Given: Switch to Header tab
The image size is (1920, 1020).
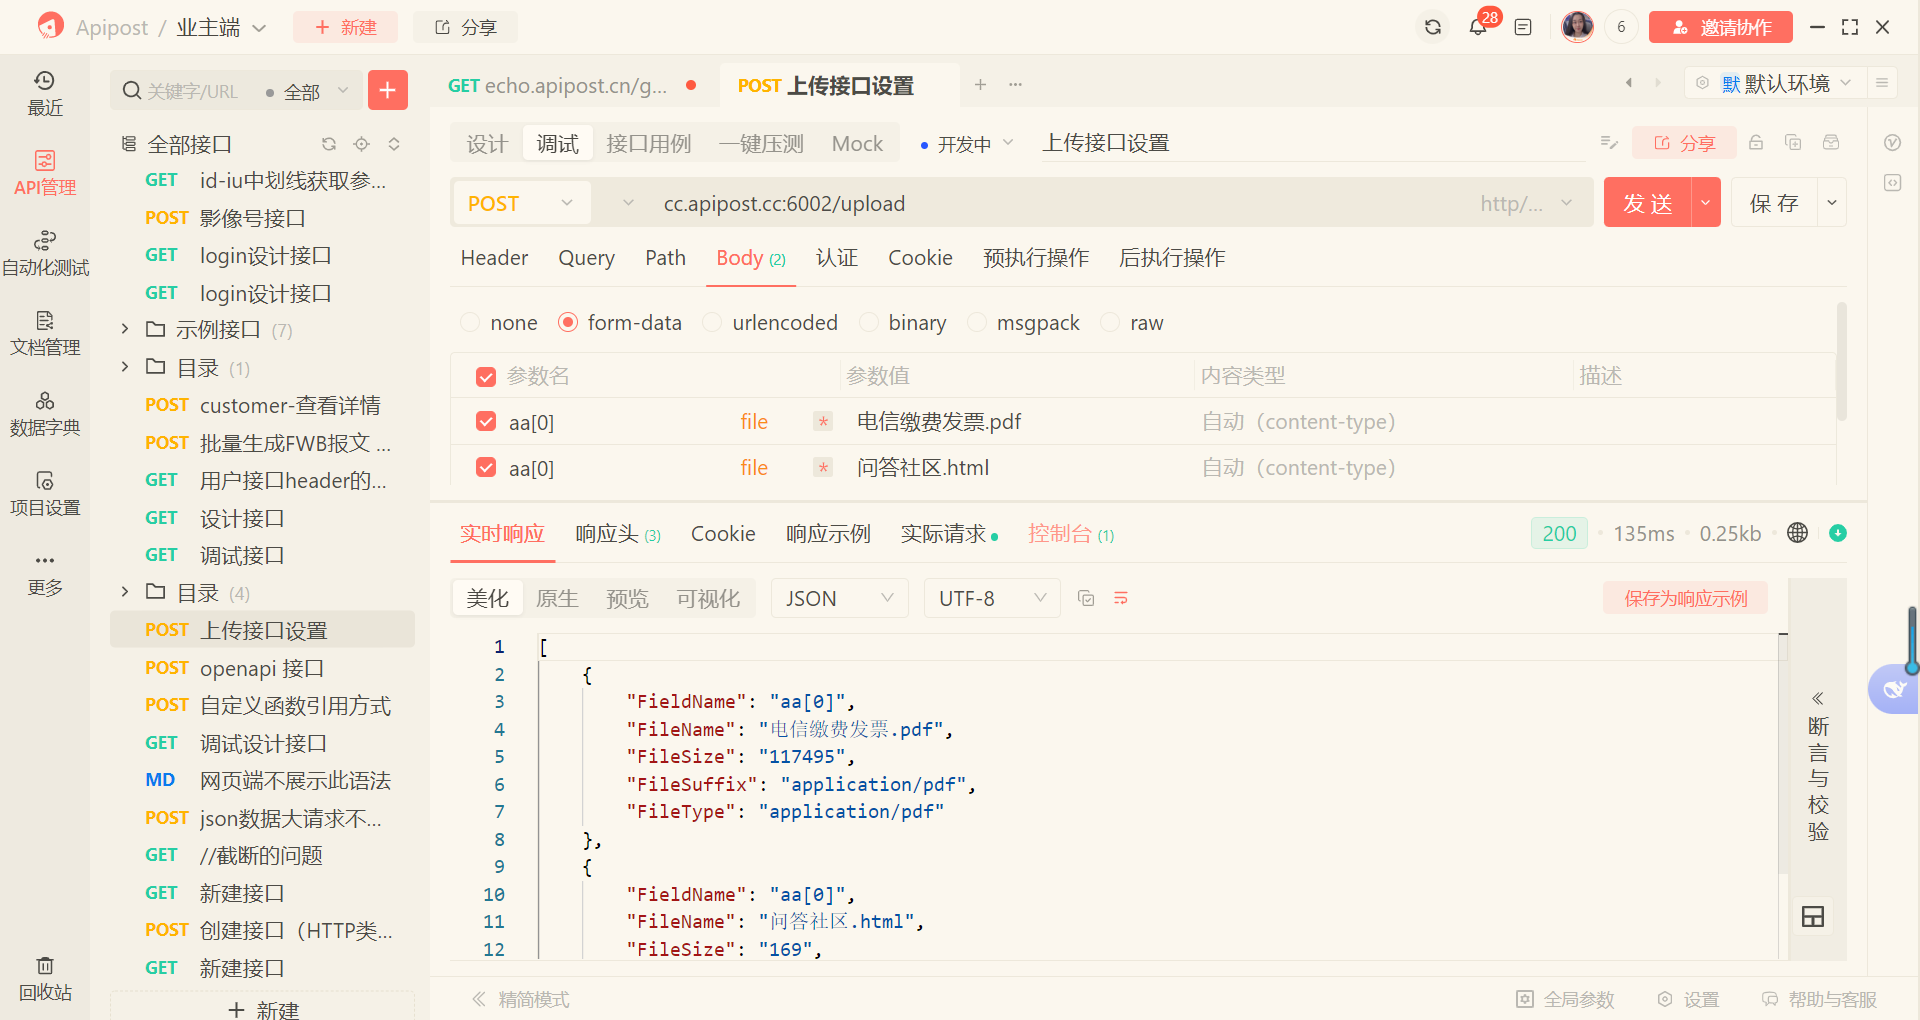Looking at the screenshot, I should point(494,258).
